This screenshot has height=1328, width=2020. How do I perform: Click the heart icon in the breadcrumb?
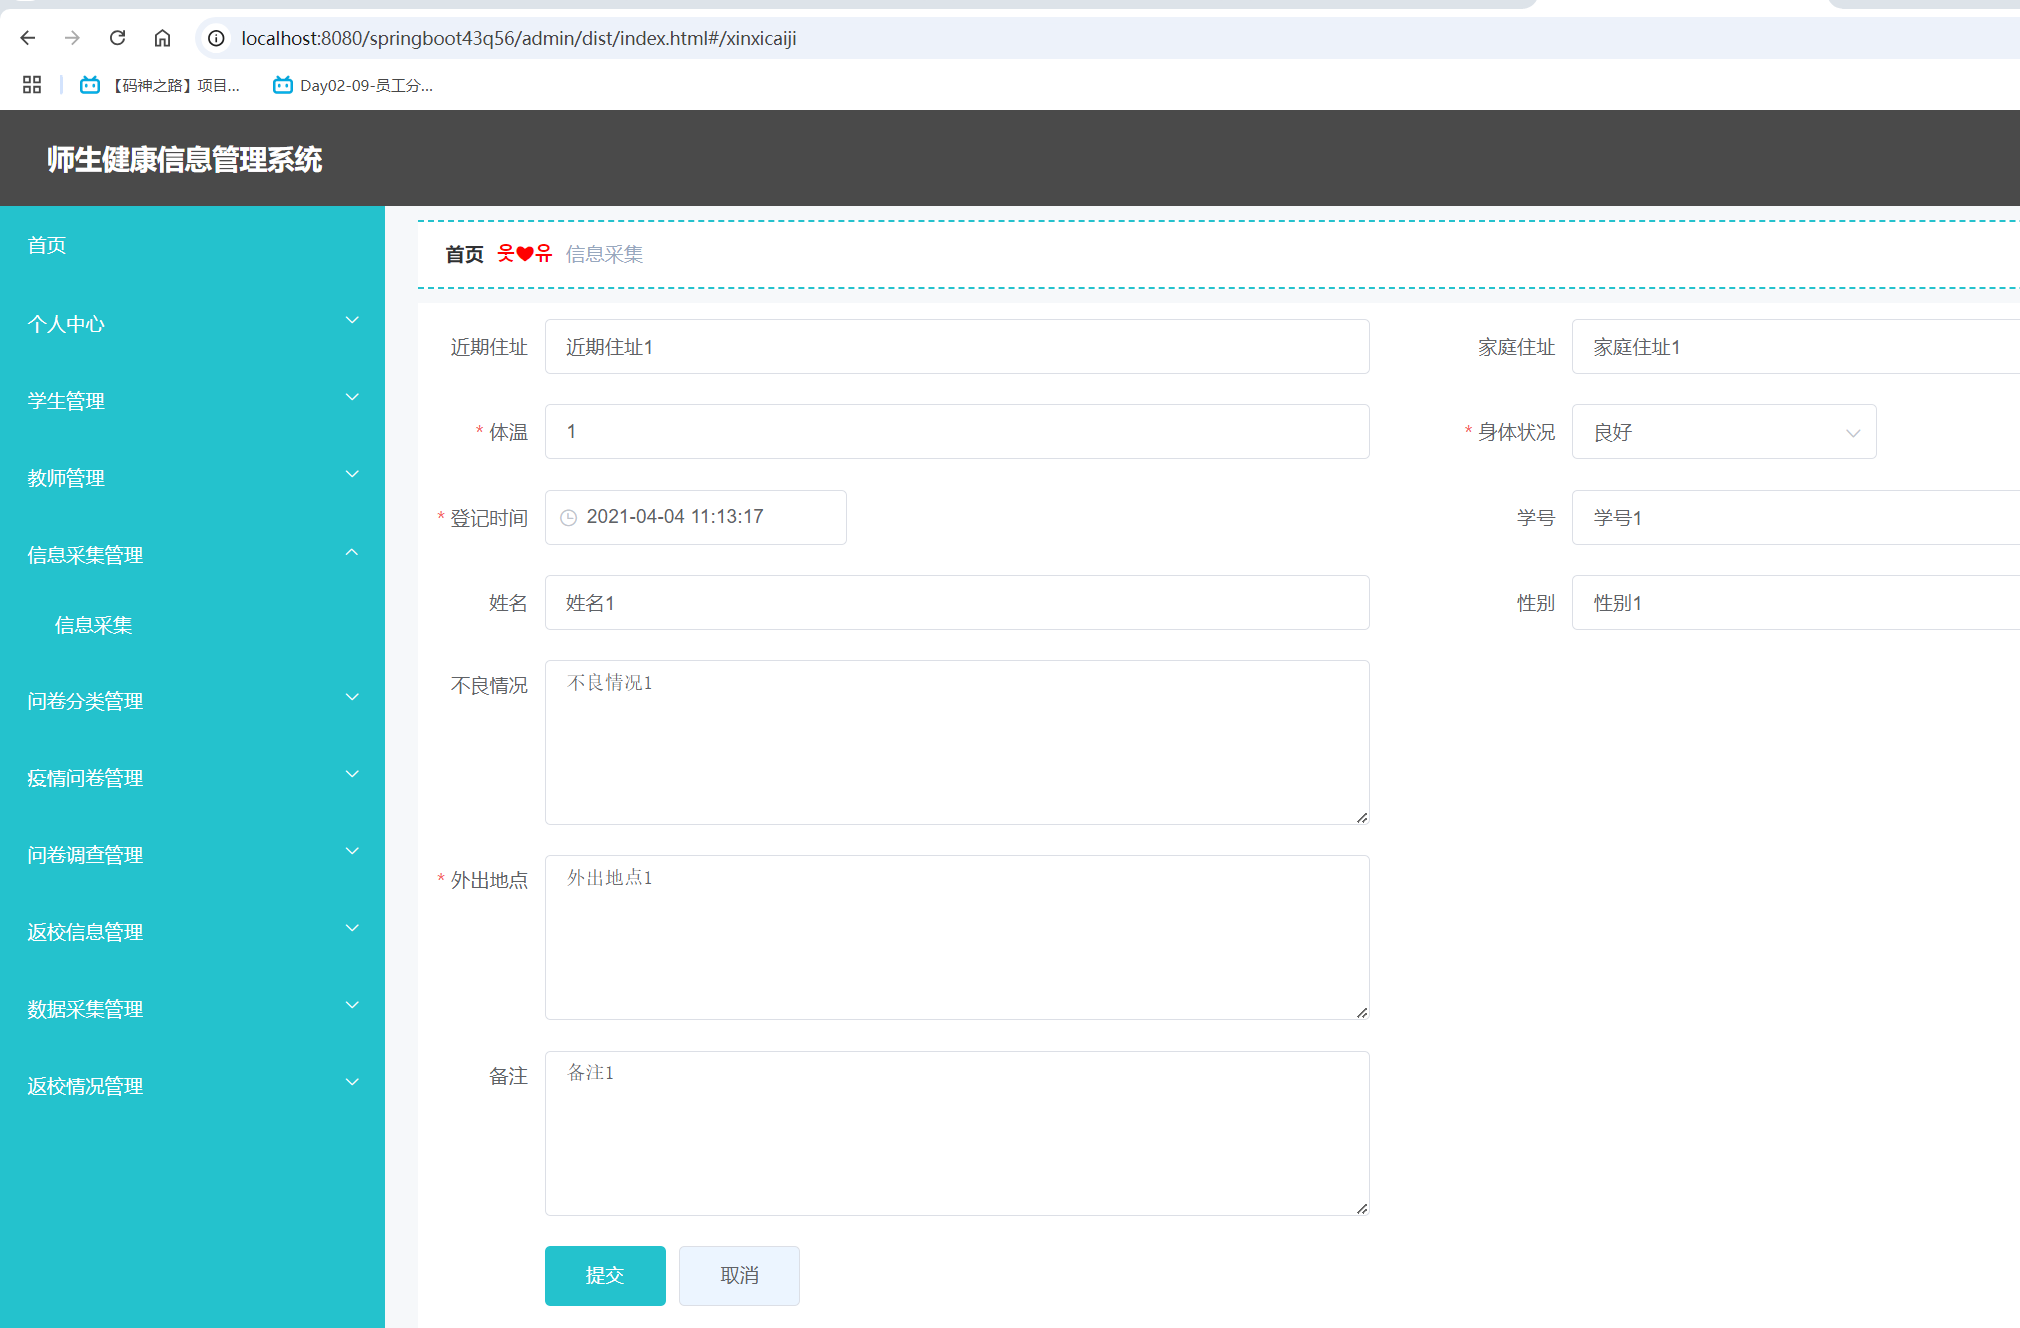pos(526,253)
